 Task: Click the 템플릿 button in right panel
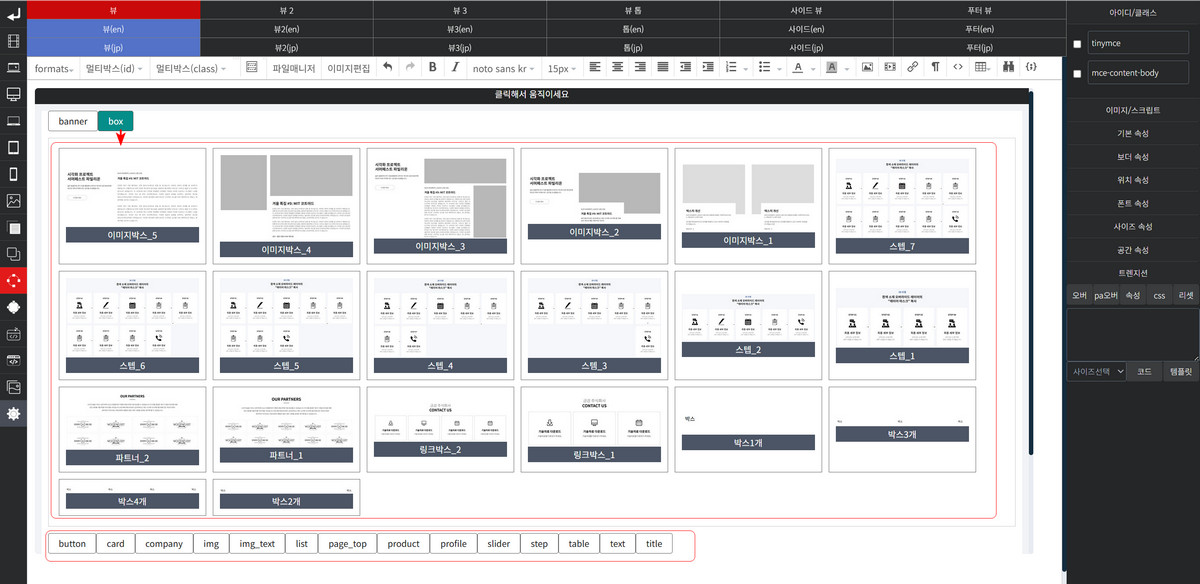(1182, 371)
